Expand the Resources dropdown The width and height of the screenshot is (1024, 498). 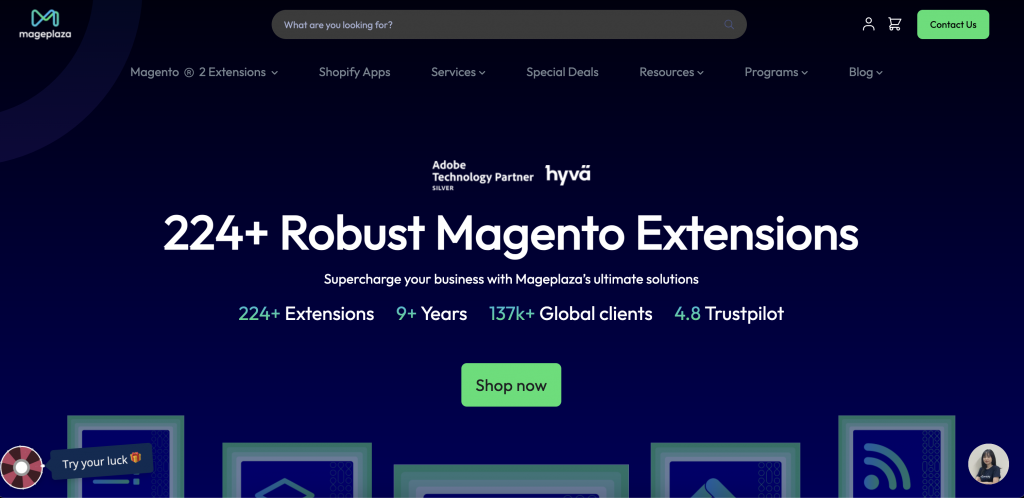(x=671, y=72)
